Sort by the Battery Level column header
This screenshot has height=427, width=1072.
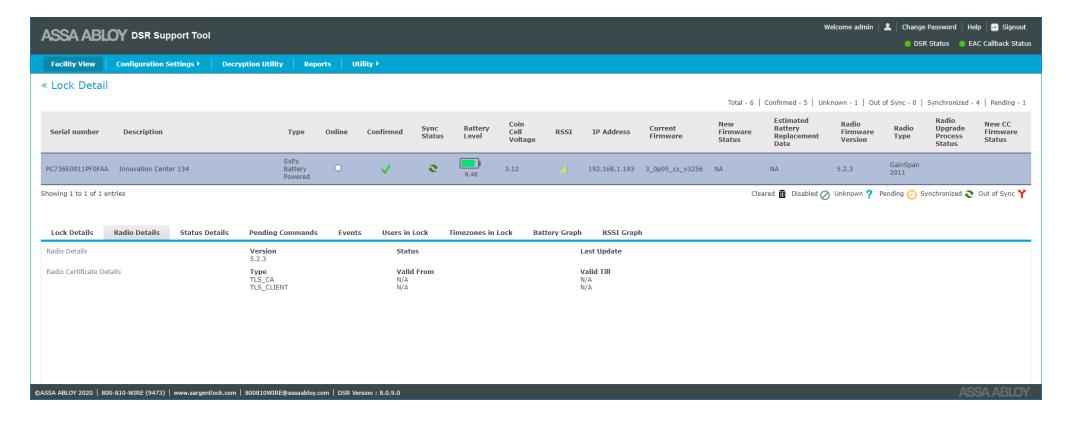click(476, 132)
